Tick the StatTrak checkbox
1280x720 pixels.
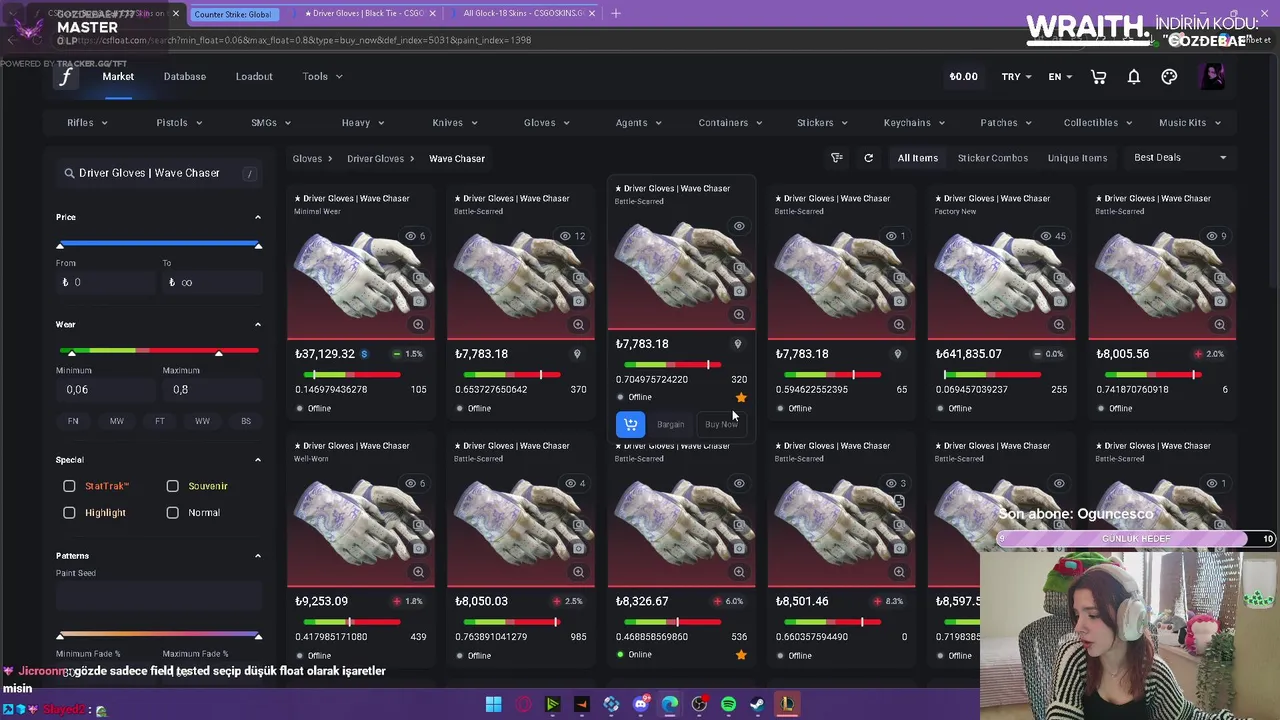click(69, 486)
